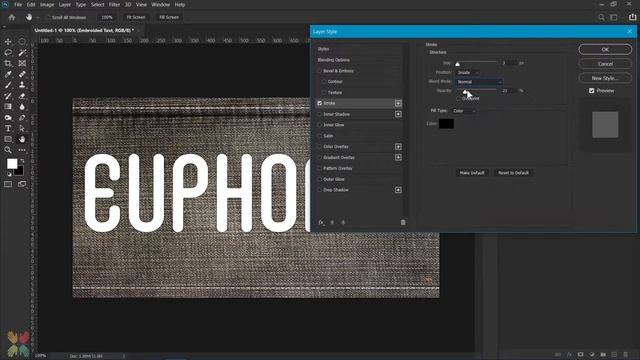The height and width of the screenshot is (360, 640).
Task: Click Cancel in Layer Style dialog
Action: coord(605,64)
